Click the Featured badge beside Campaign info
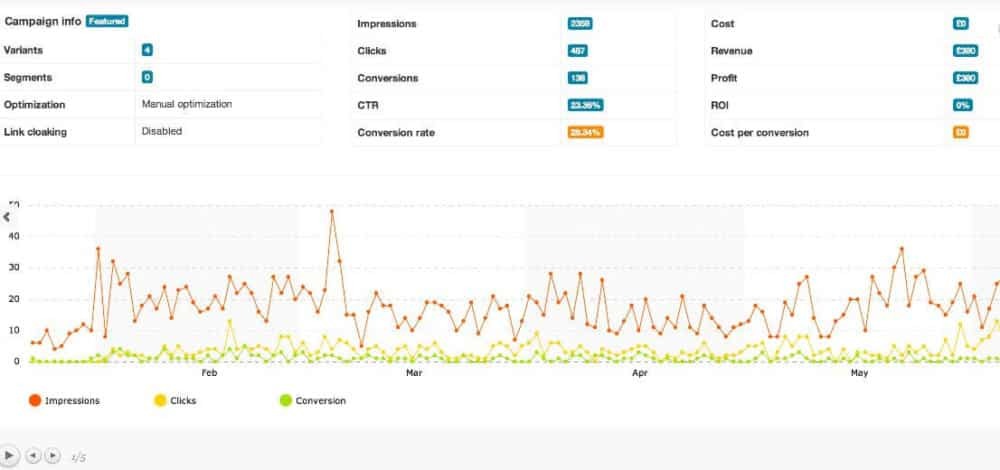This screenshot has width=1000, height=470. coord(107,20)
